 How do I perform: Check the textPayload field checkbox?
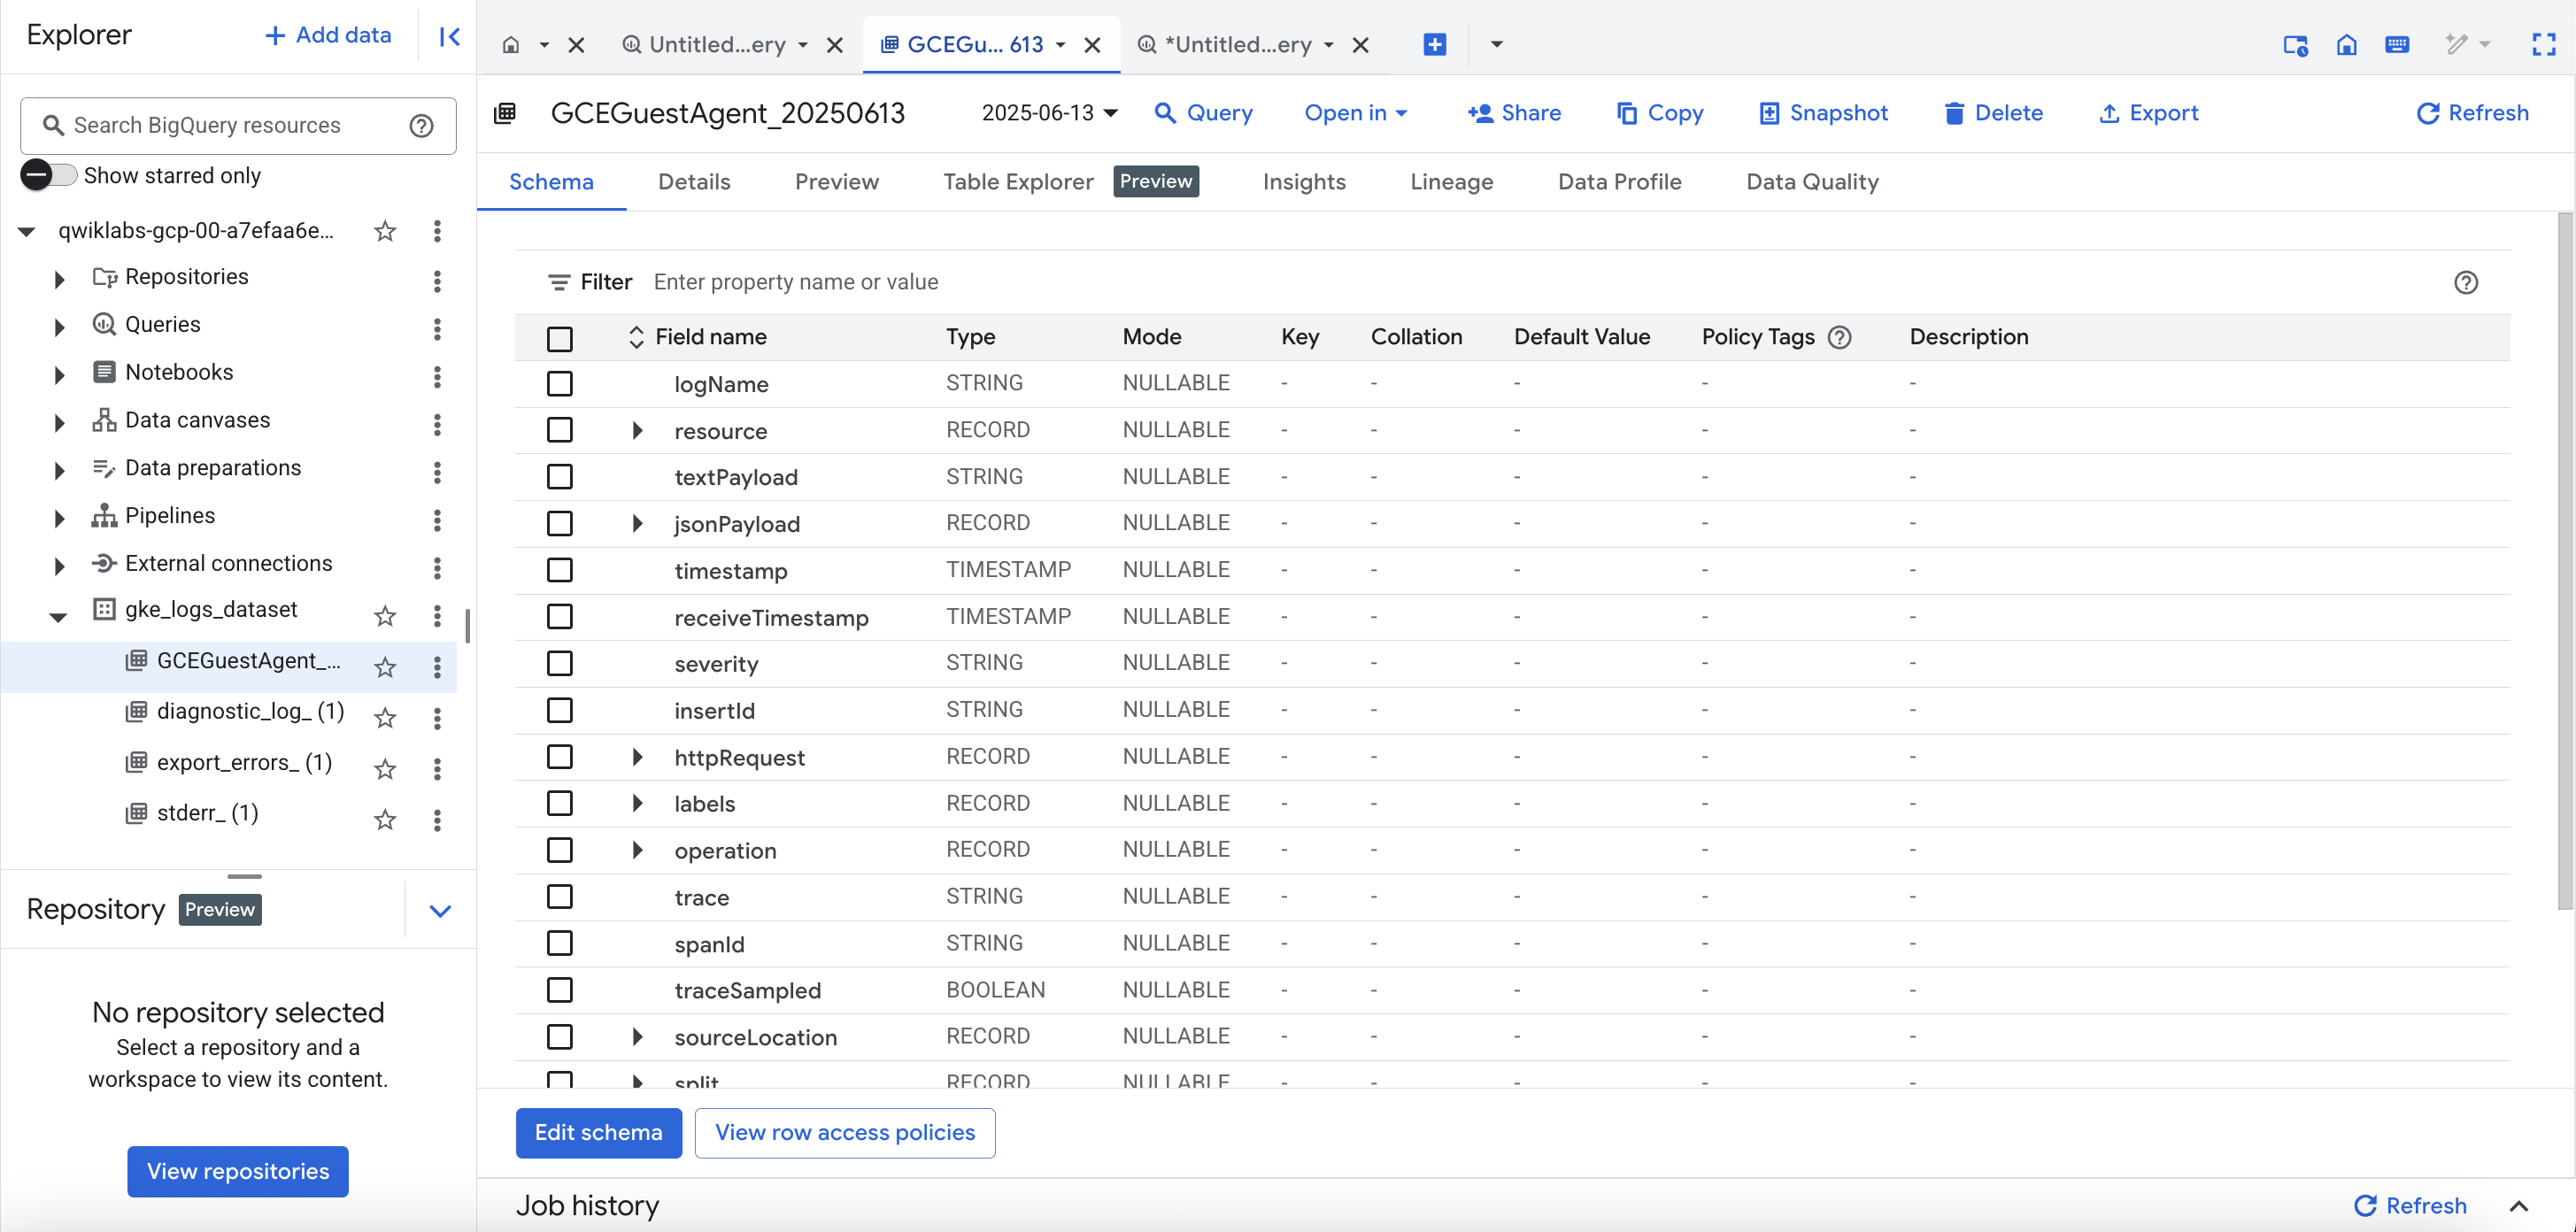pos(560,477)
